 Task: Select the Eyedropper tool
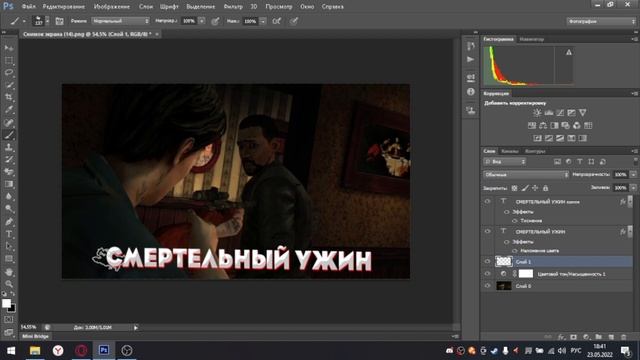click(9, 110)
